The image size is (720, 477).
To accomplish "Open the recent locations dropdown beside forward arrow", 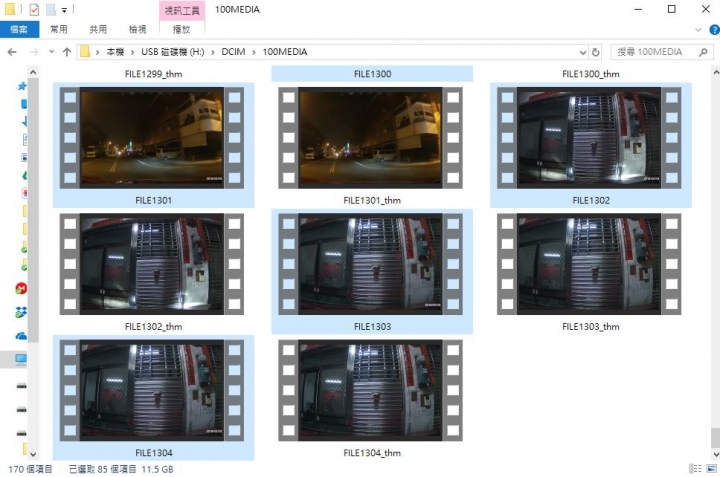I will tap(51, 52).
